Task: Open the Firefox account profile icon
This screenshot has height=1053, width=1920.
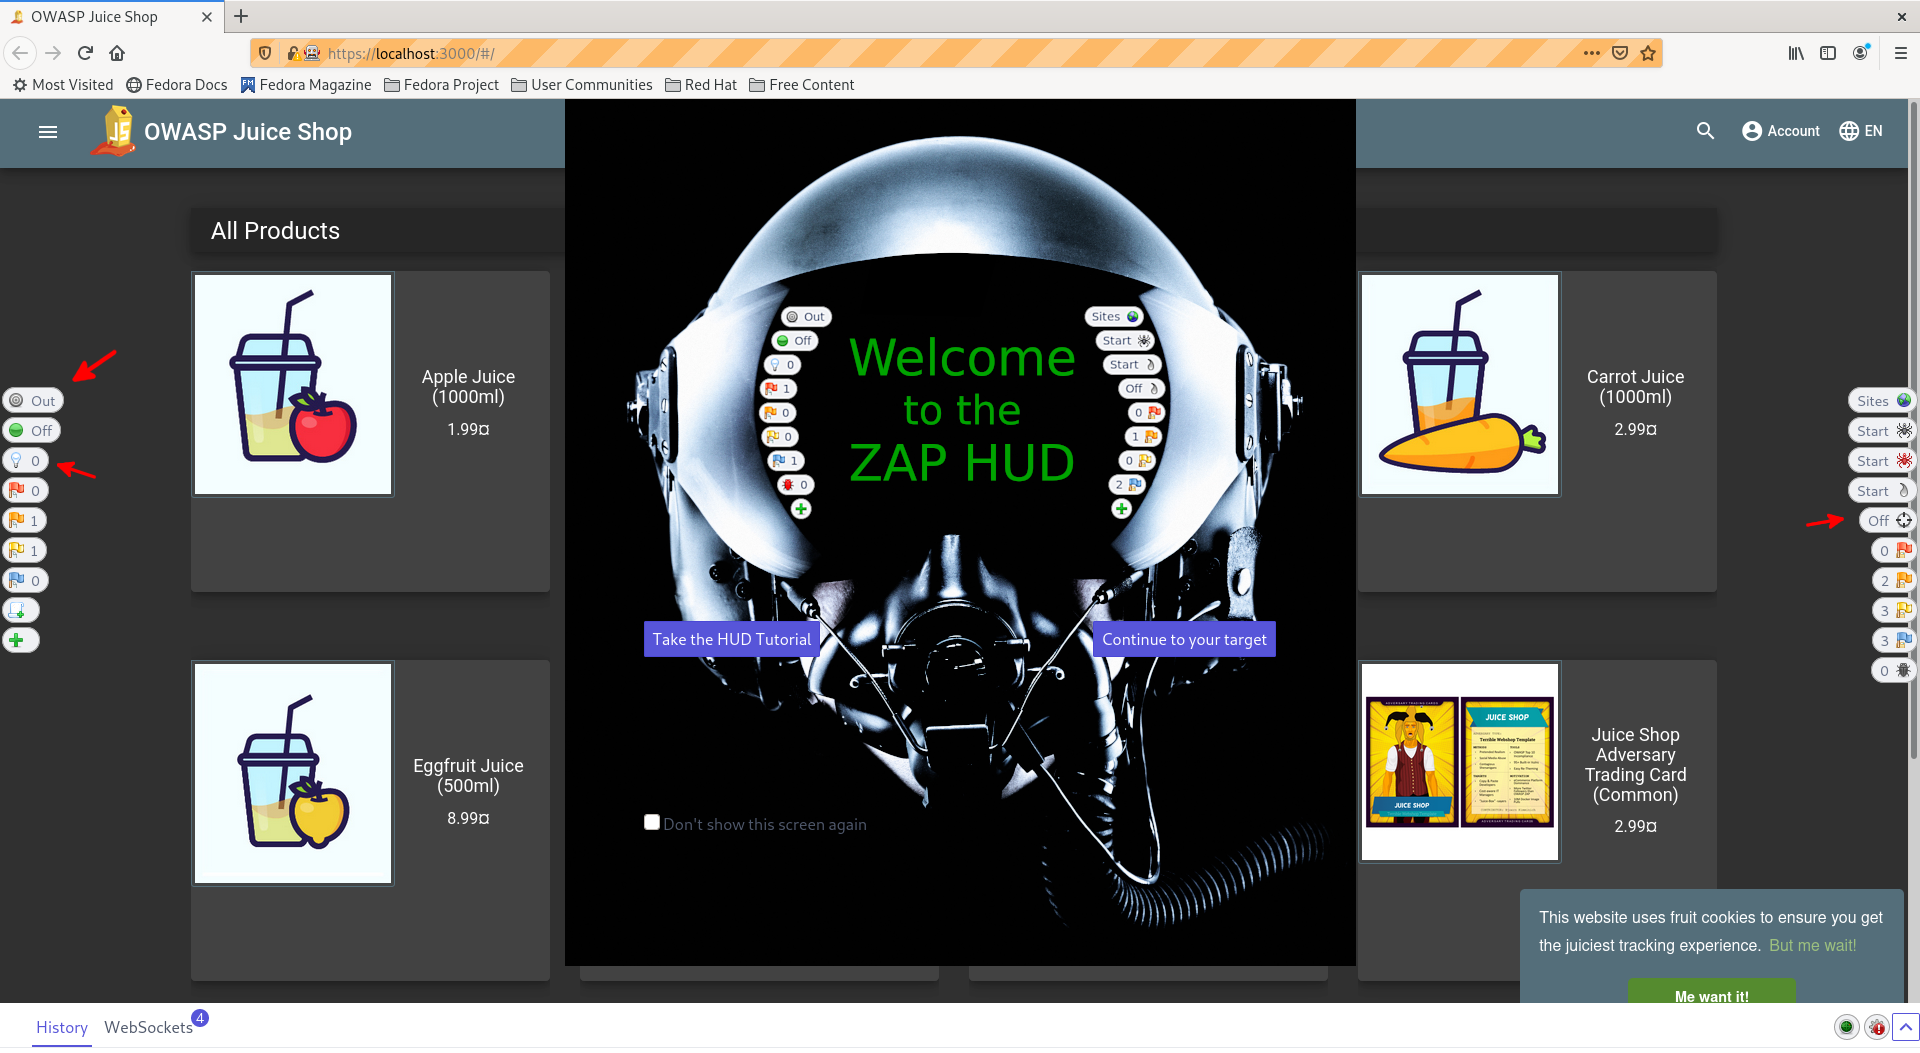Action: (x=1861, y=53)
